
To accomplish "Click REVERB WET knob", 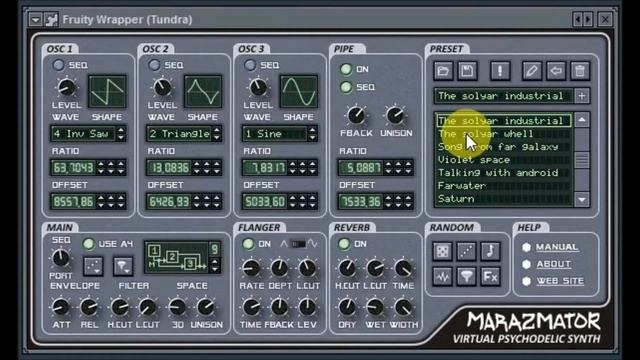I will pyautogui.click(x=375, y=307).
